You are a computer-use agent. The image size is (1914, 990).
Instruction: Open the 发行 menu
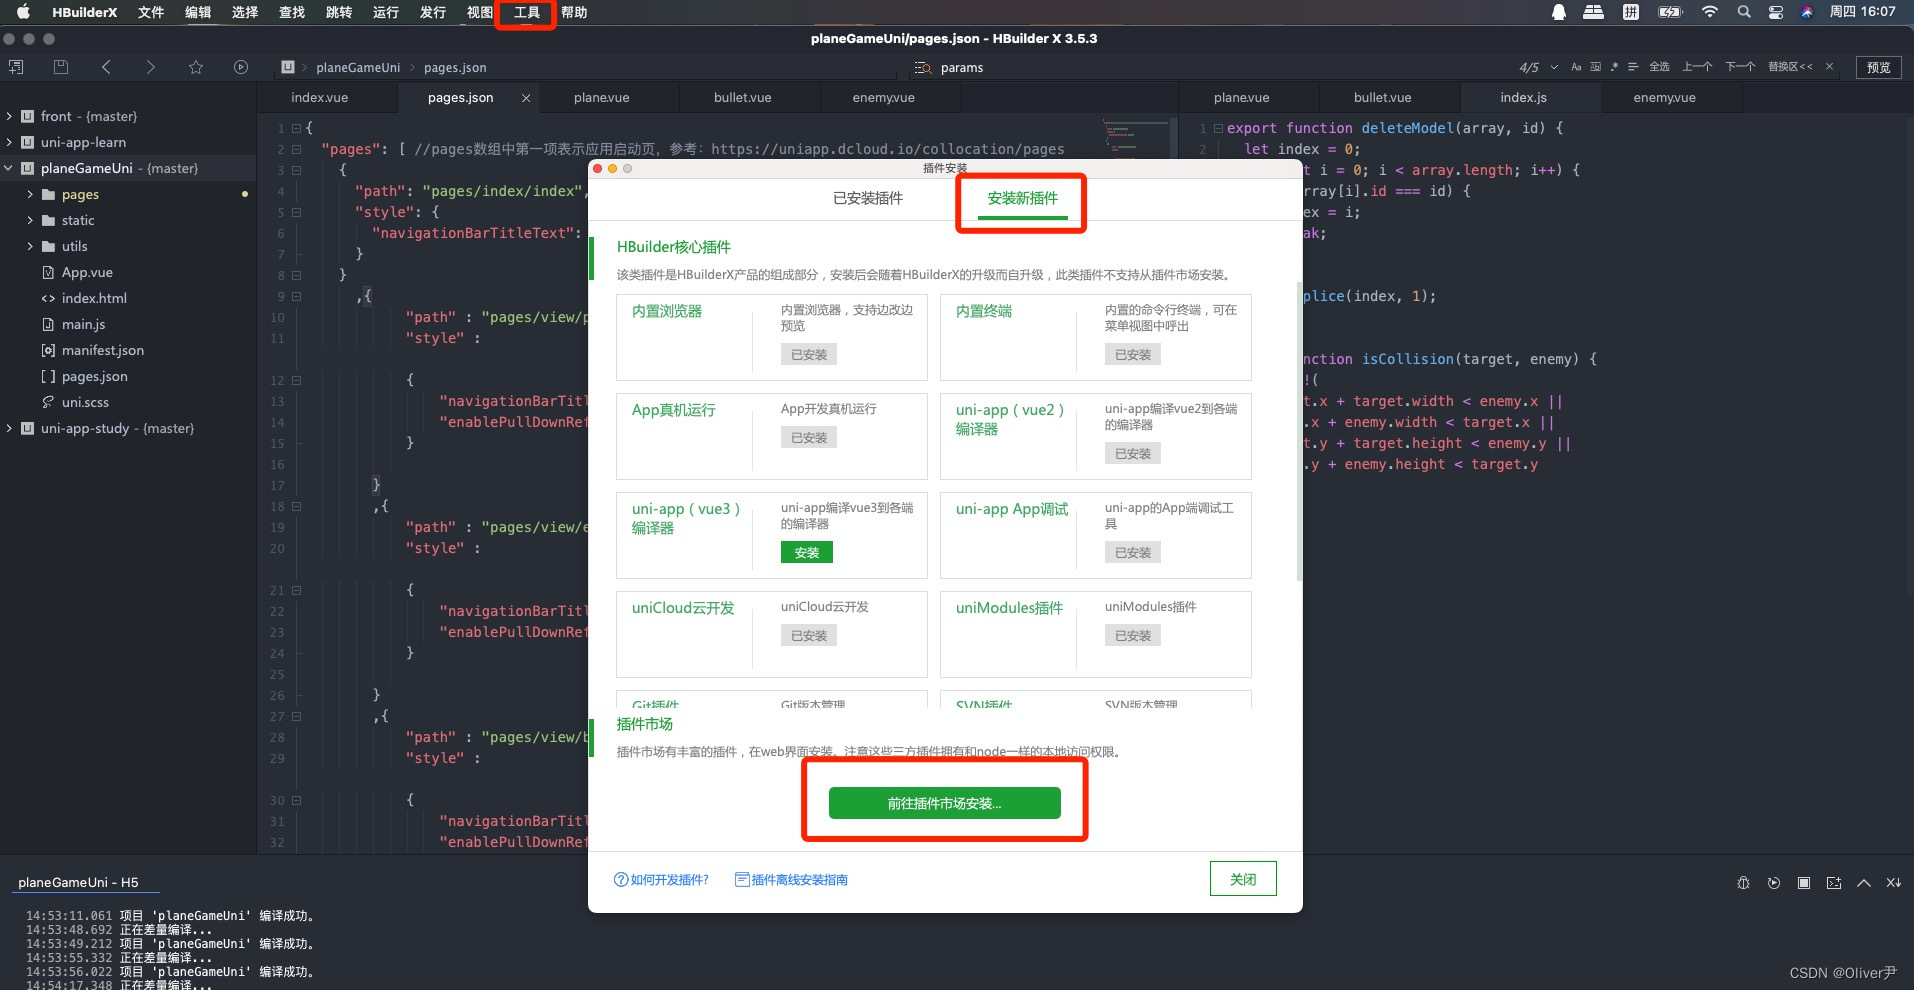[432, 12]
